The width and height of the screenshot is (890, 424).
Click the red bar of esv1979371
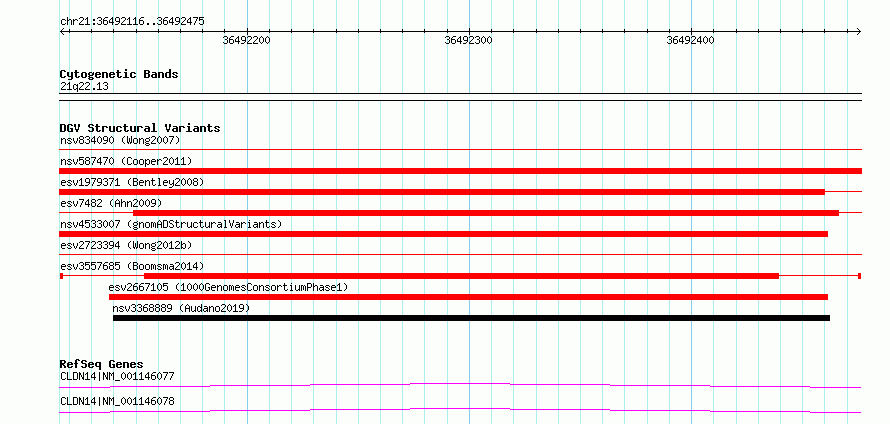point(442,192)
